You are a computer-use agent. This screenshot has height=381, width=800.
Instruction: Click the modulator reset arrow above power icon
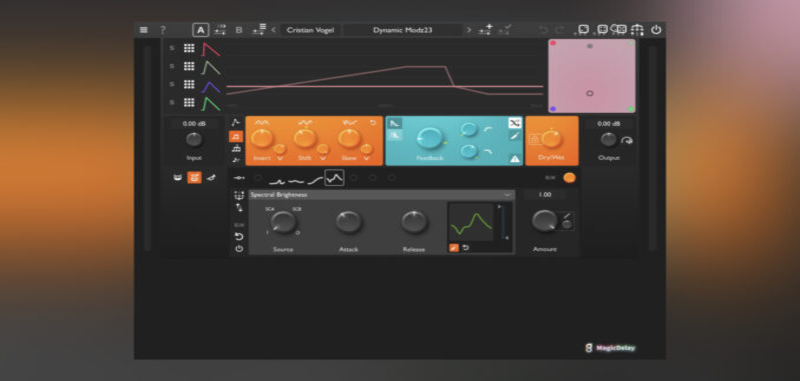(239, 236)
